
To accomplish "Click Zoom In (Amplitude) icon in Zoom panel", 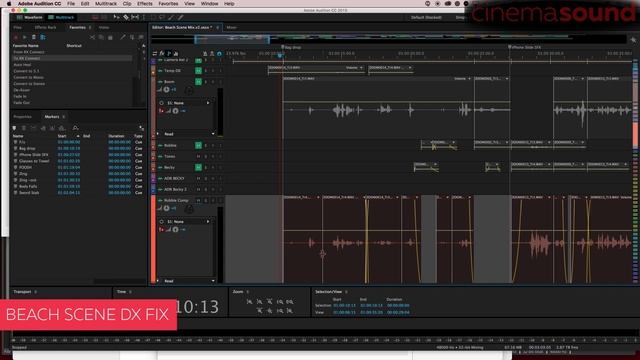I will click(249, 302).
